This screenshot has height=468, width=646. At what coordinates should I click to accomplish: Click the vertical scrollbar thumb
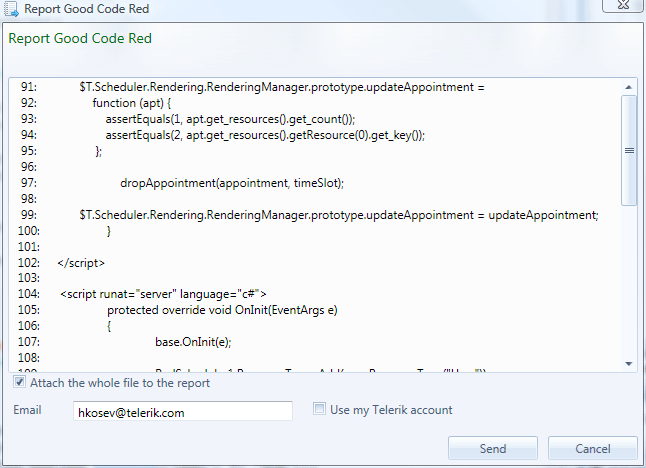[x=629, y=150]
